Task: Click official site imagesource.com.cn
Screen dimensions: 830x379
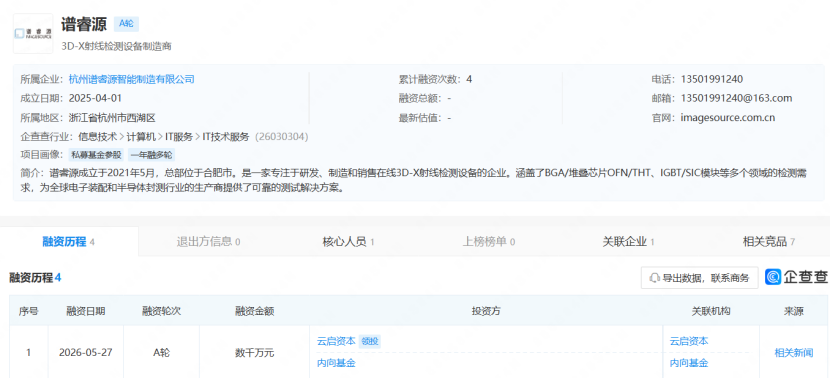Action: pyautogui.click(x=727, y=118)
